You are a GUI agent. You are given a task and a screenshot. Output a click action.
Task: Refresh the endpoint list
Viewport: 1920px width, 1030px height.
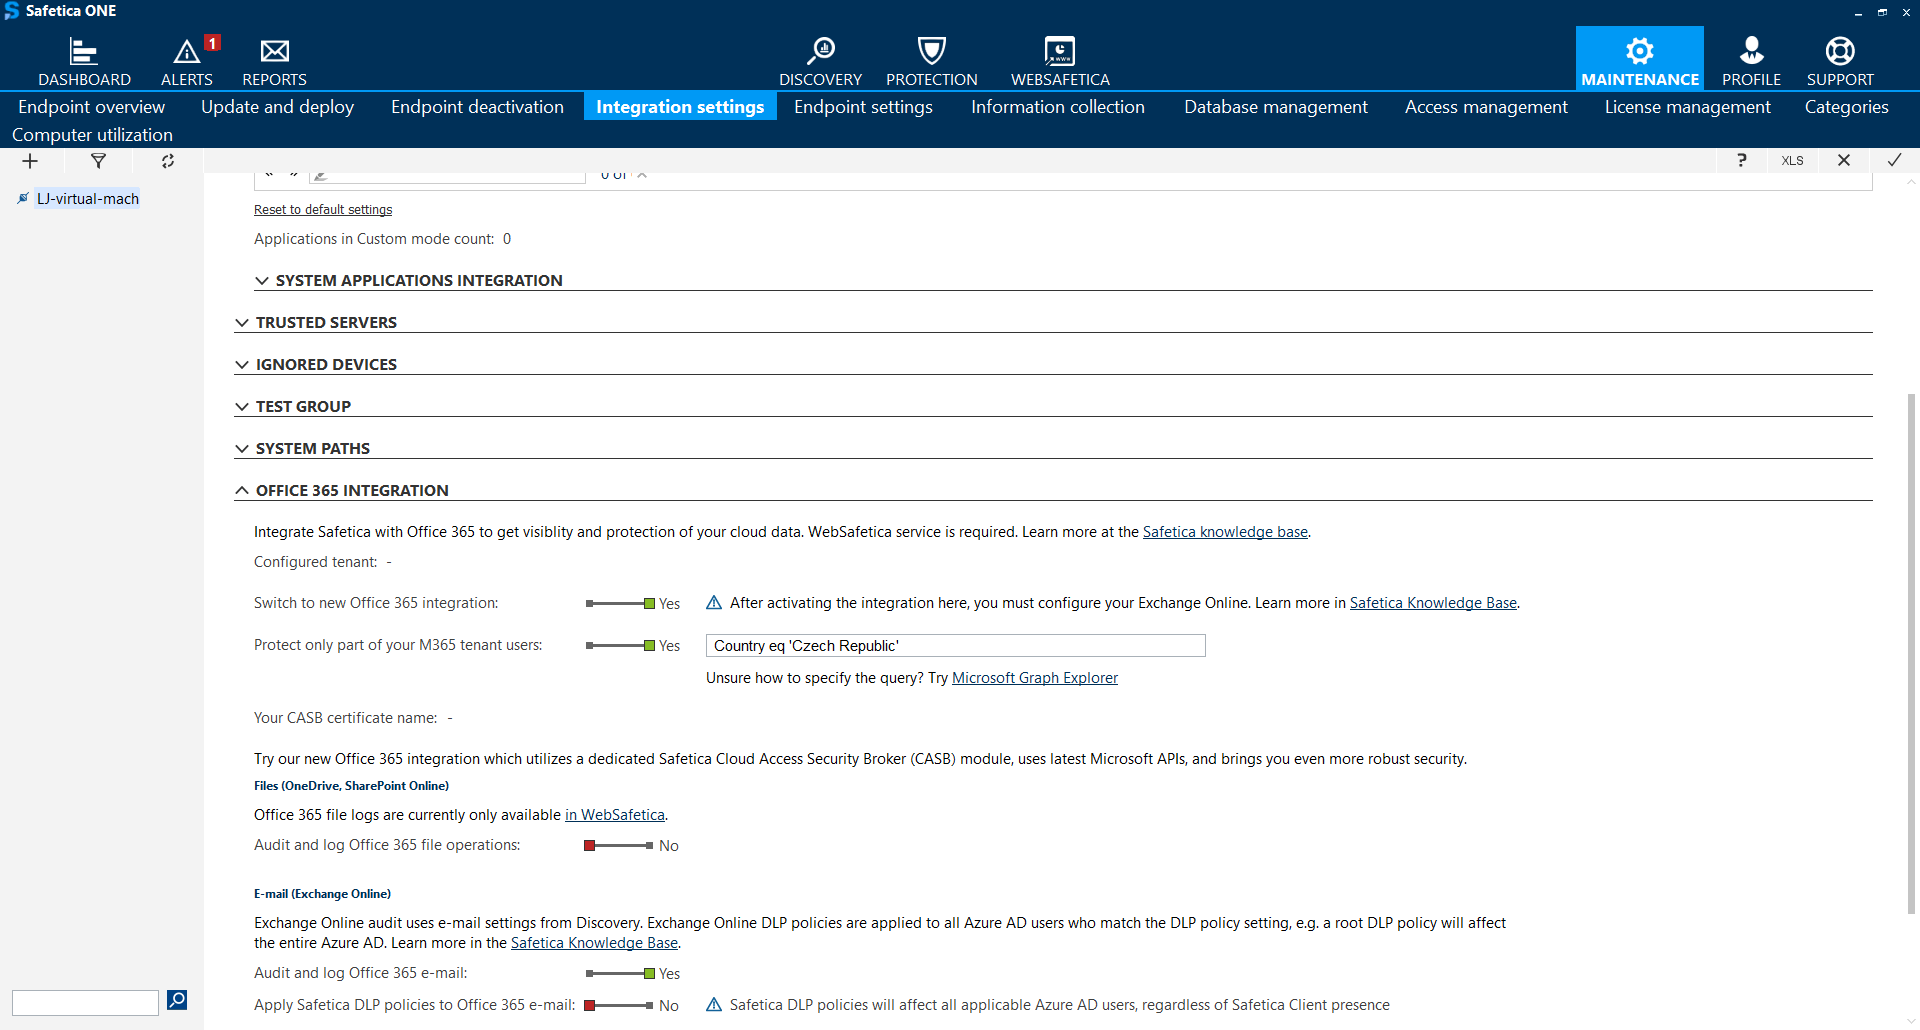167,161
